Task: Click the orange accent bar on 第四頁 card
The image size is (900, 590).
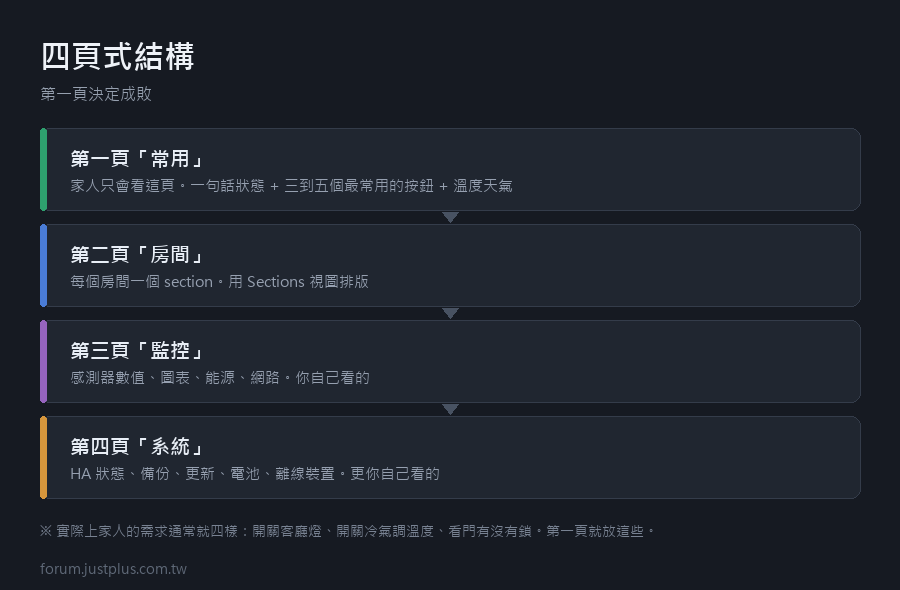Action: click(x=43, y=457)
